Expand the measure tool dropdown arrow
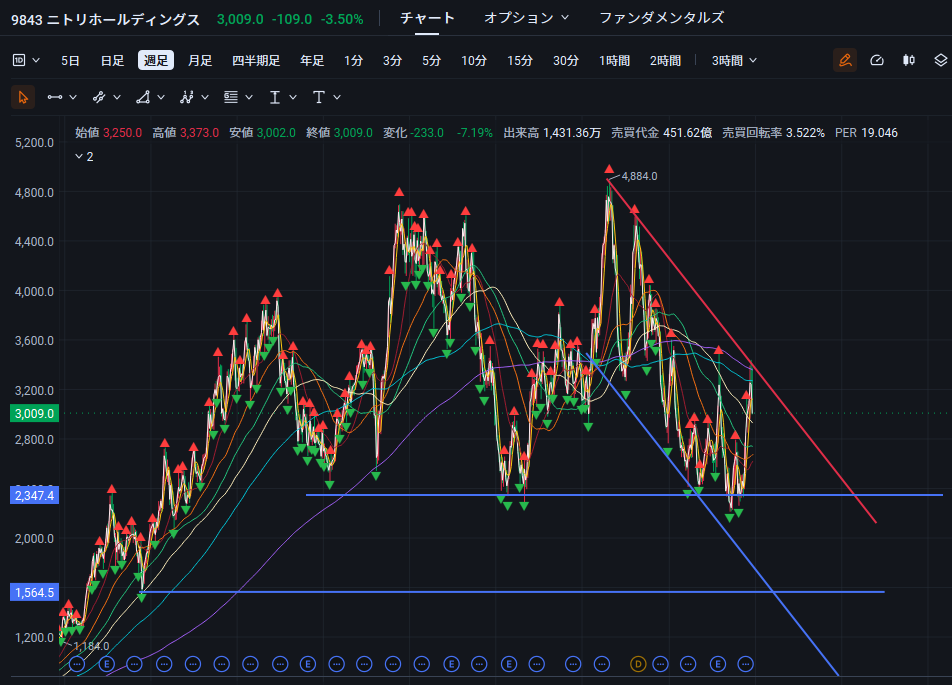The width and height of the screenshot is (952, 685). (x=293, y=97)
